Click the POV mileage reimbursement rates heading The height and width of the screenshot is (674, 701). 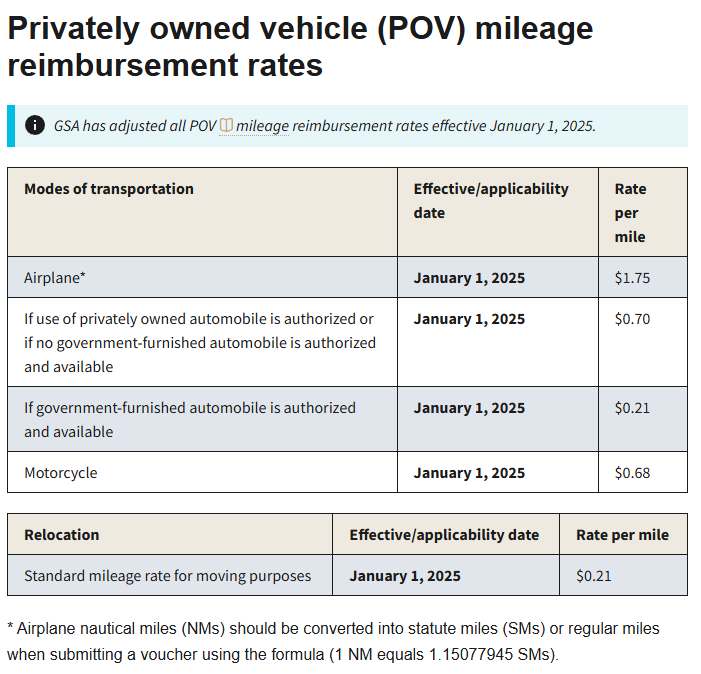pyautogui.click(x=300, y=46)
